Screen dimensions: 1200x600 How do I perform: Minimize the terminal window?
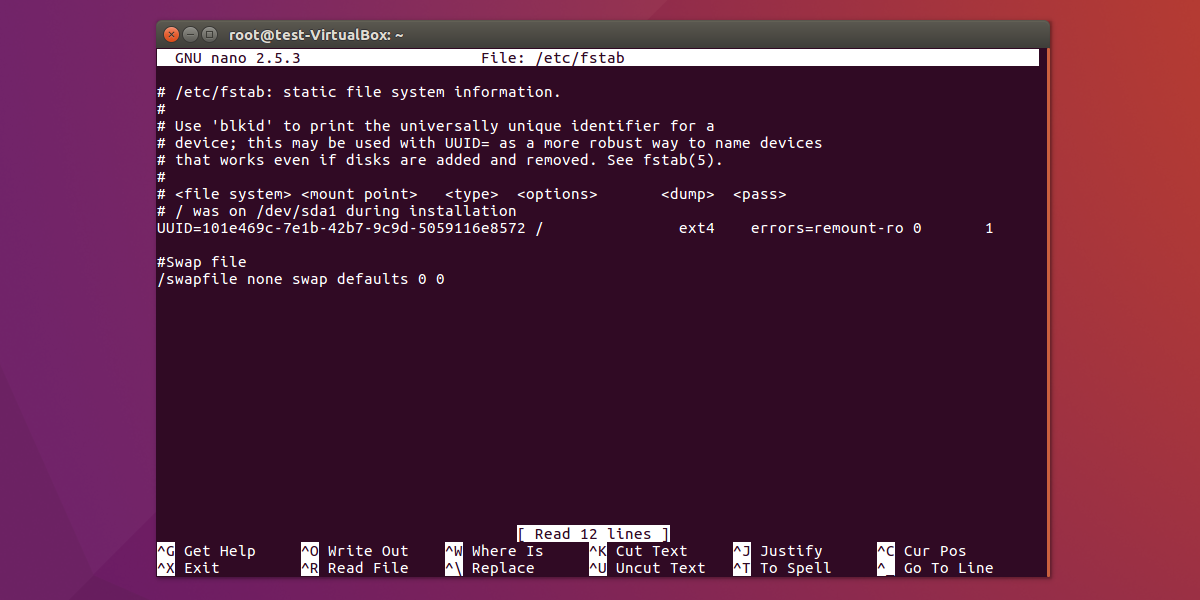click(x=192, y=34)
